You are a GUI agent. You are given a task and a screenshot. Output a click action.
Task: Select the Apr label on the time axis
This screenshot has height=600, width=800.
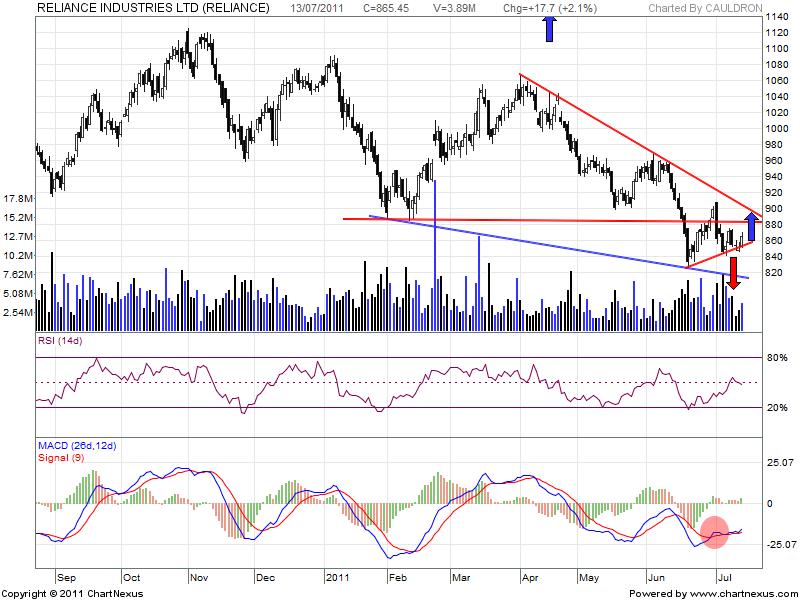(530, 577)
